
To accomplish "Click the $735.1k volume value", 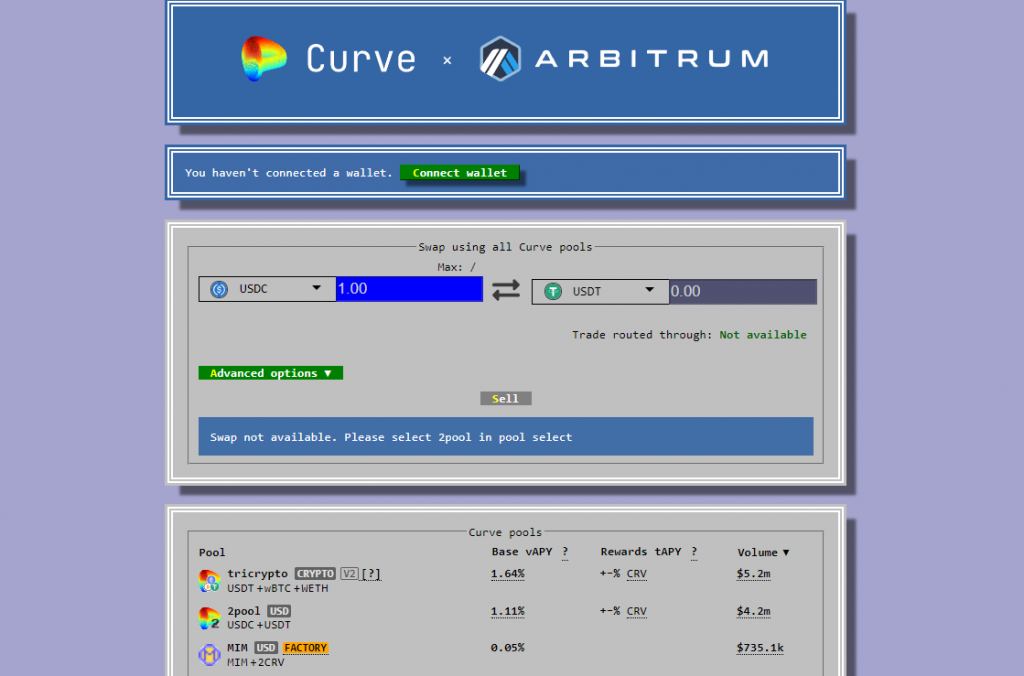I will [760, 647].
